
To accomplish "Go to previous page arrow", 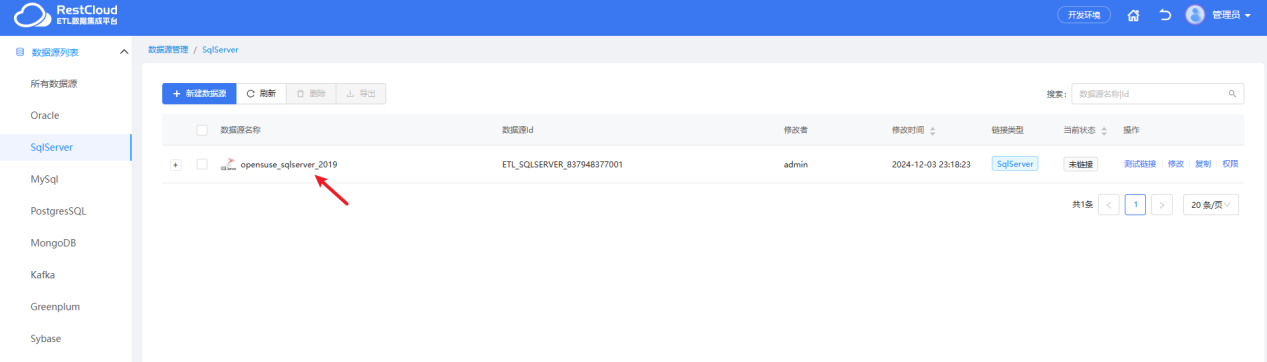I will click(1109, 204).
